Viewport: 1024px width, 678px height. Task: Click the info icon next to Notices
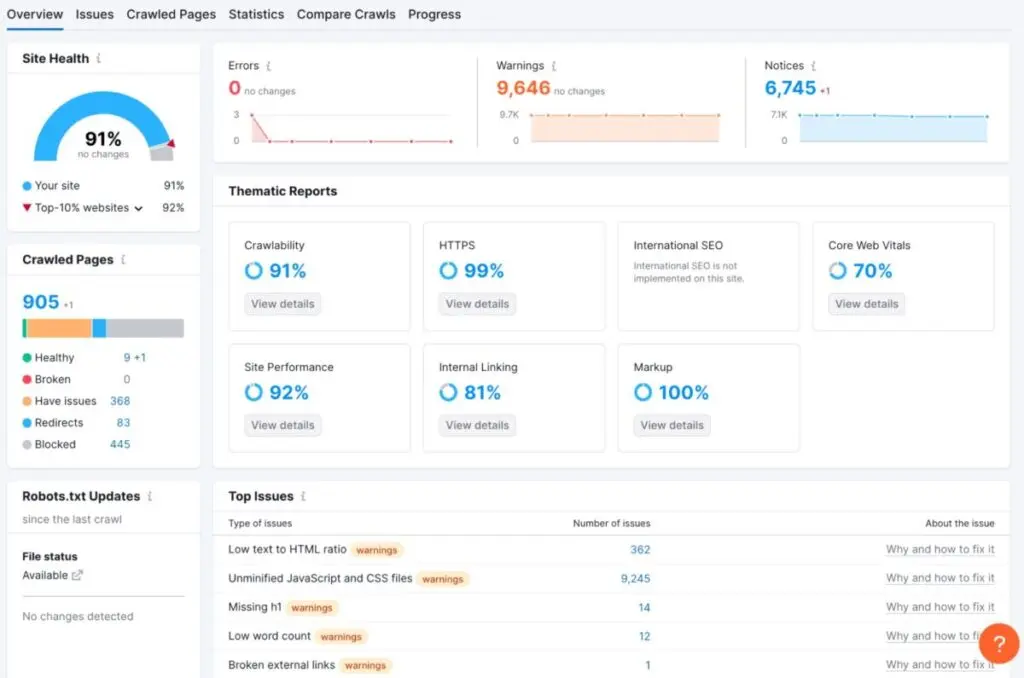pyautogui.click(x=814, y=66)
